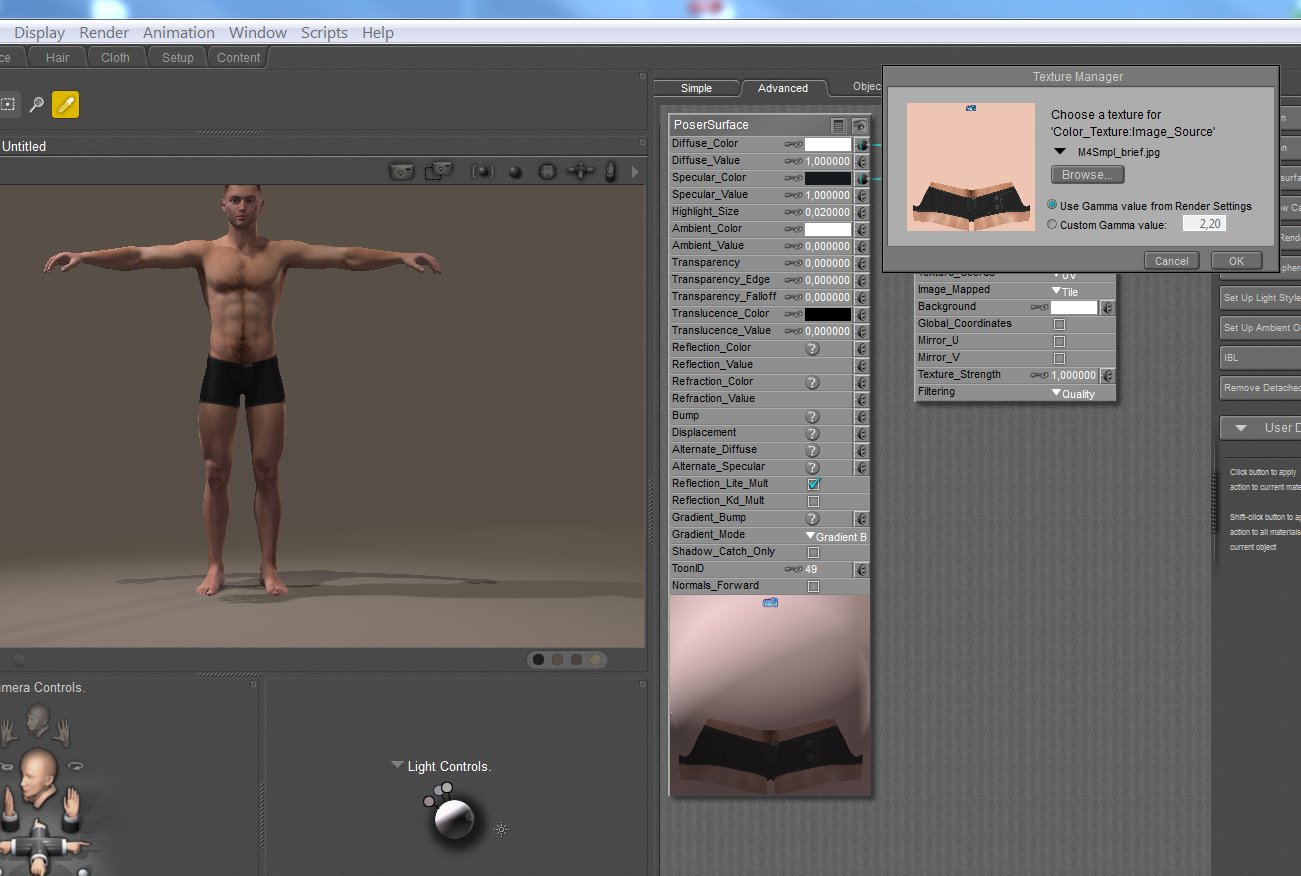Click the Browse... button in Texture Manager

pyautogui.click(x=1087, y=175)
